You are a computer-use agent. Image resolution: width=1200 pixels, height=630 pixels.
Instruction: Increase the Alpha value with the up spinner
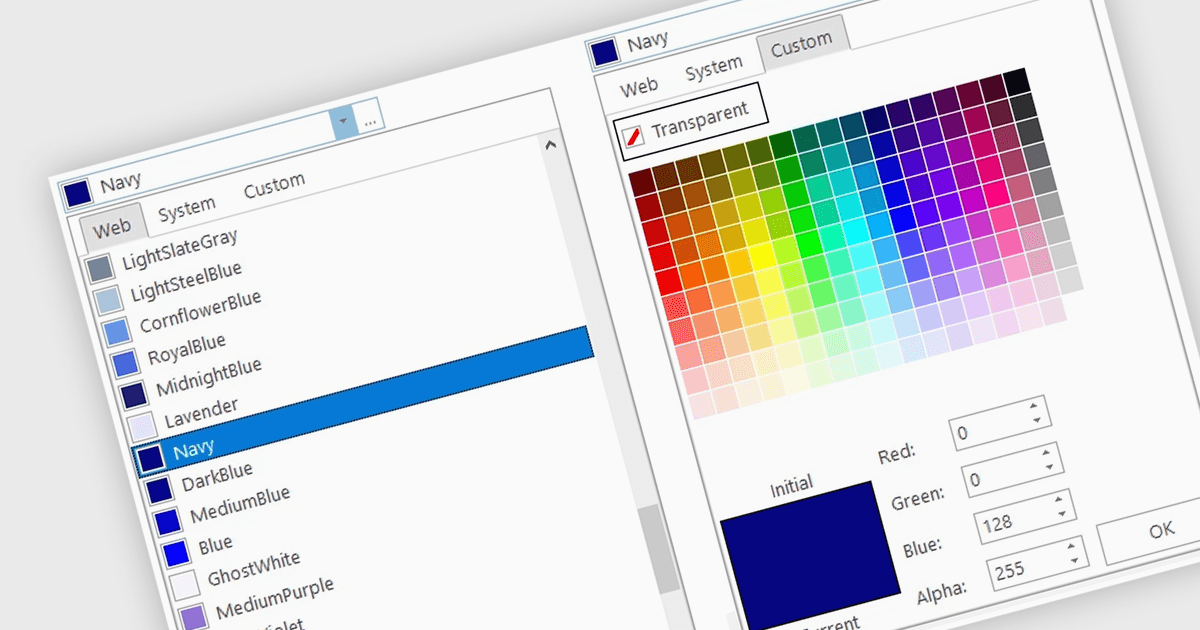[1071, 546]
